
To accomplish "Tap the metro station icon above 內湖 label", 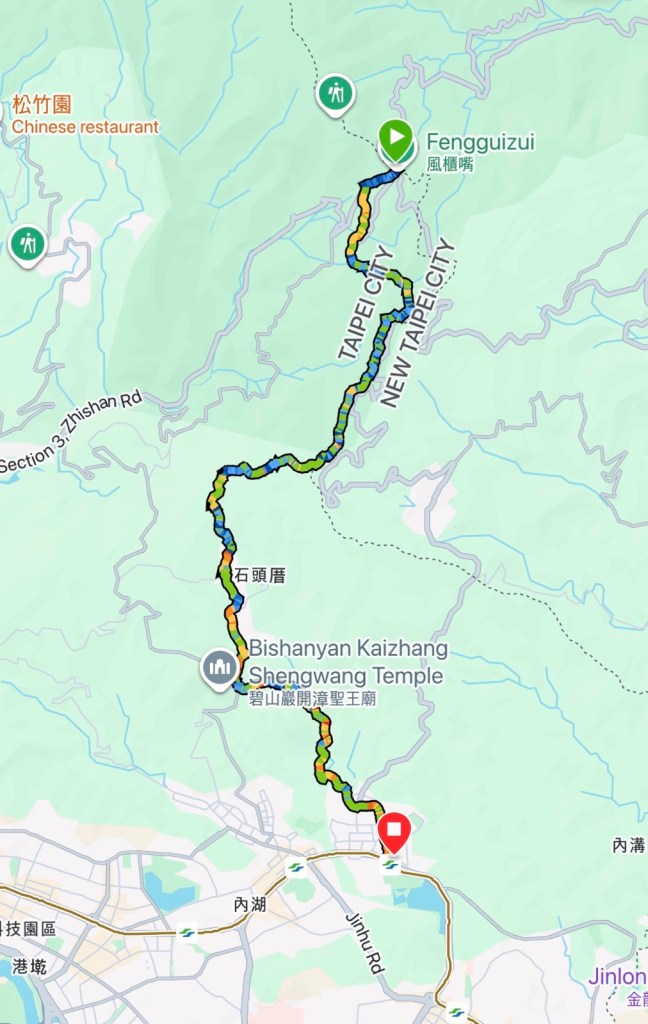I will pyautogui.click(x=295, y=869).
